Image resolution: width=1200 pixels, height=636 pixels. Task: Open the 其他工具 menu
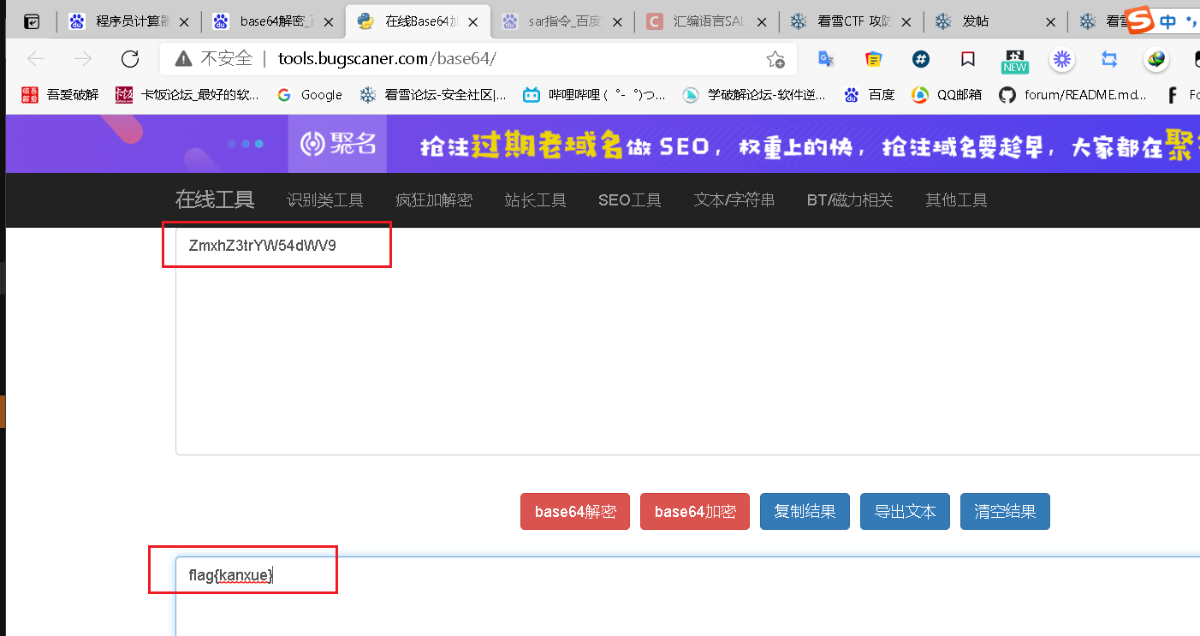957,200
